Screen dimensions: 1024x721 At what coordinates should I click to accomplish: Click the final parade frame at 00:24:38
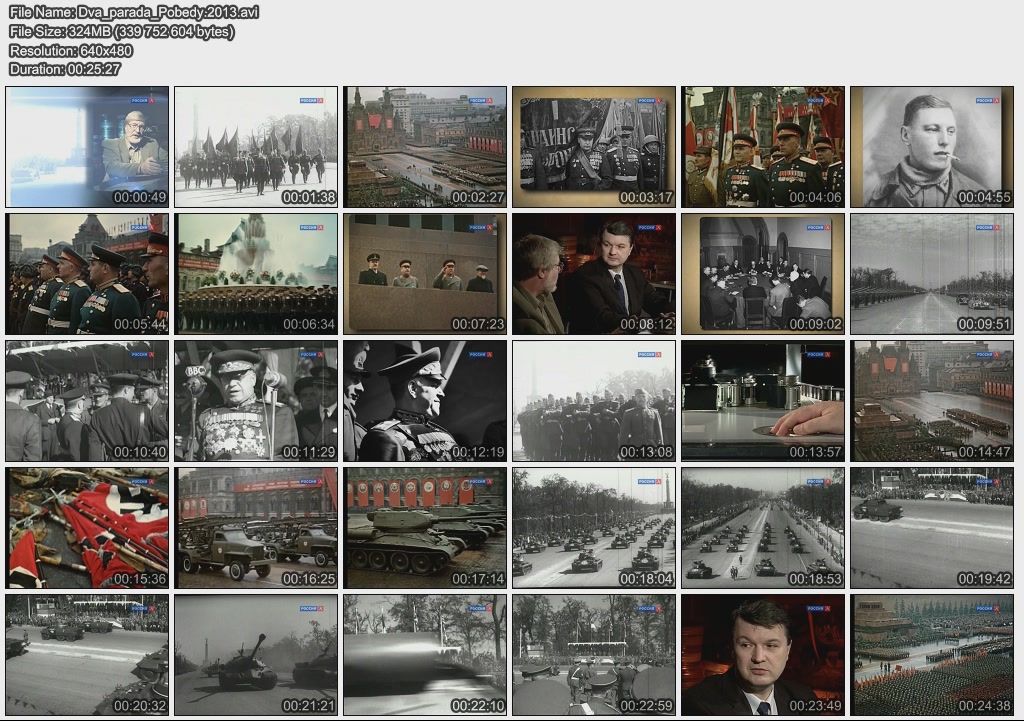[x=932, y=654]
